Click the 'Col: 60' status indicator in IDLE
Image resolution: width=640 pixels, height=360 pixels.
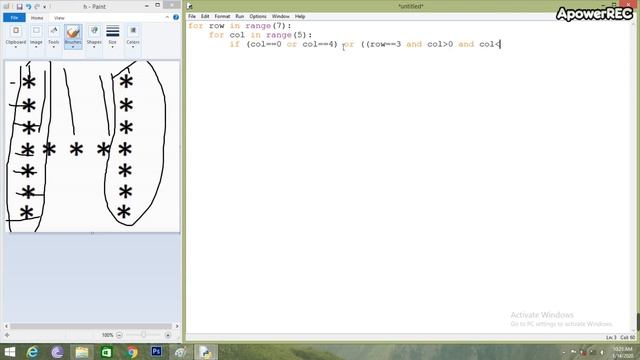(628, 338)
